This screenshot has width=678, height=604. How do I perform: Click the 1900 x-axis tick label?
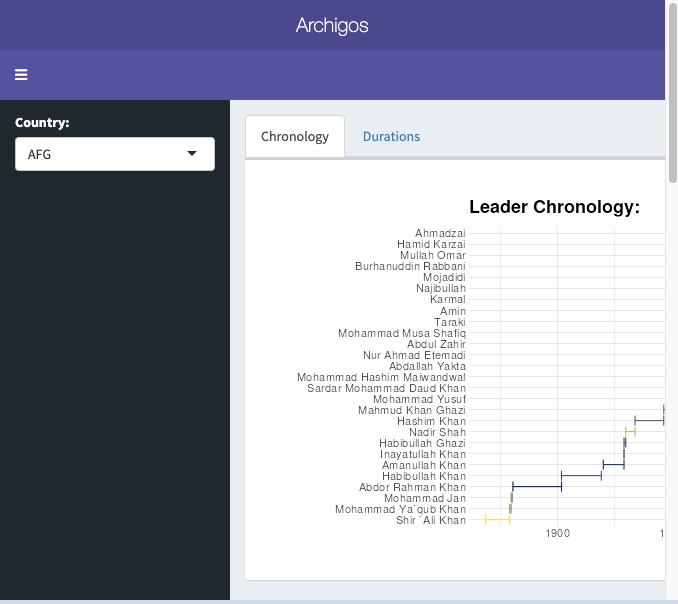click(558, 534)
